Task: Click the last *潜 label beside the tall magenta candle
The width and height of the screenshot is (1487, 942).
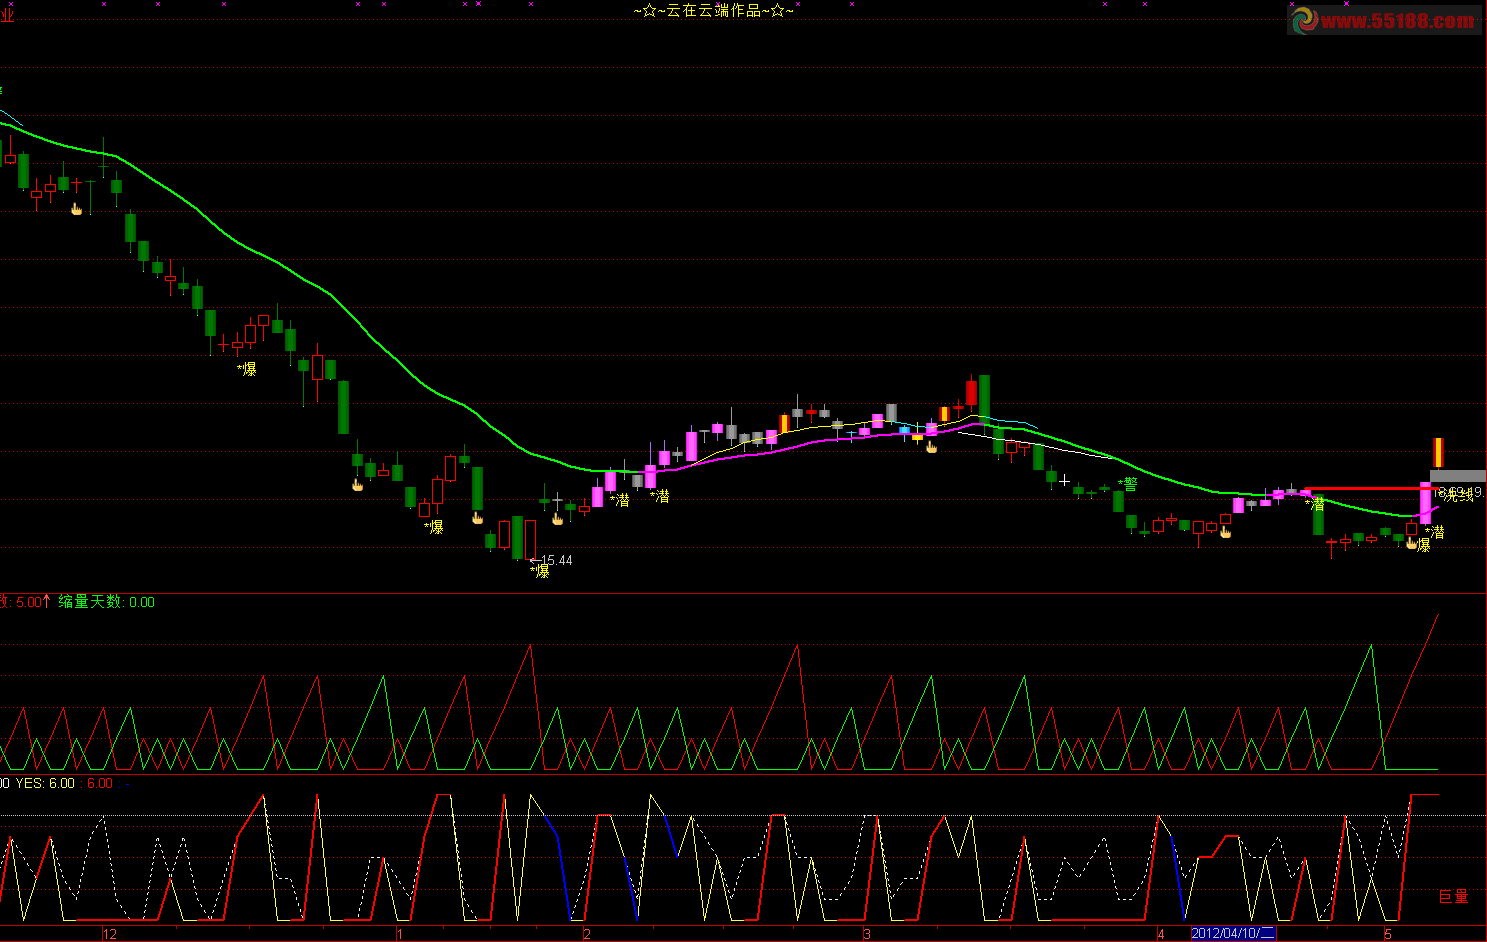Action: pos(1435,533)
